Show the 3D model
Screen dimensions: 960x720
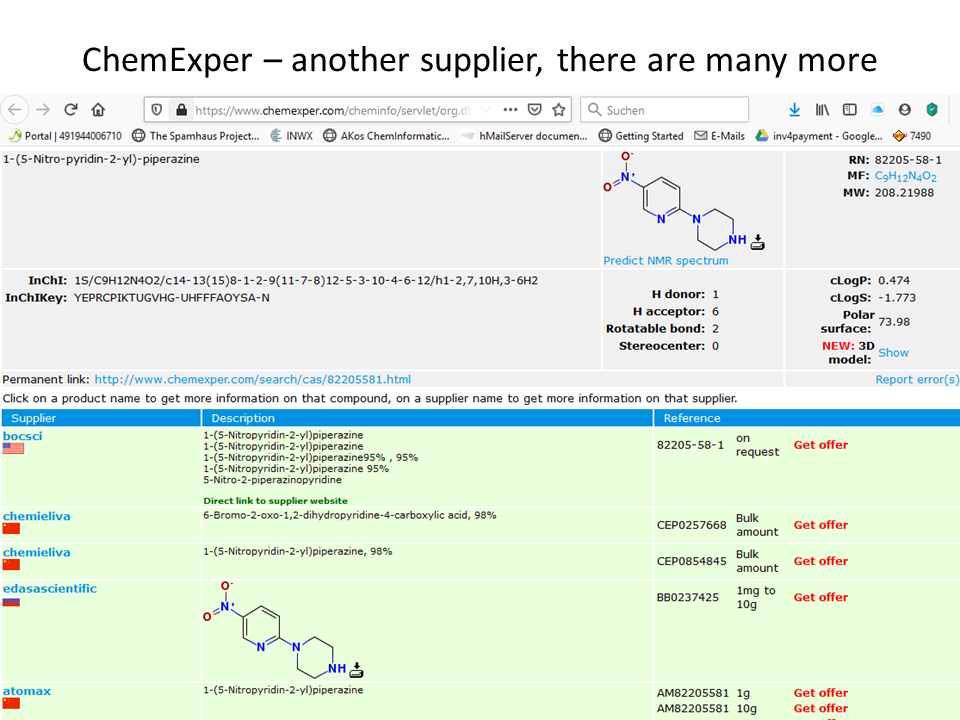pos(893,353)
